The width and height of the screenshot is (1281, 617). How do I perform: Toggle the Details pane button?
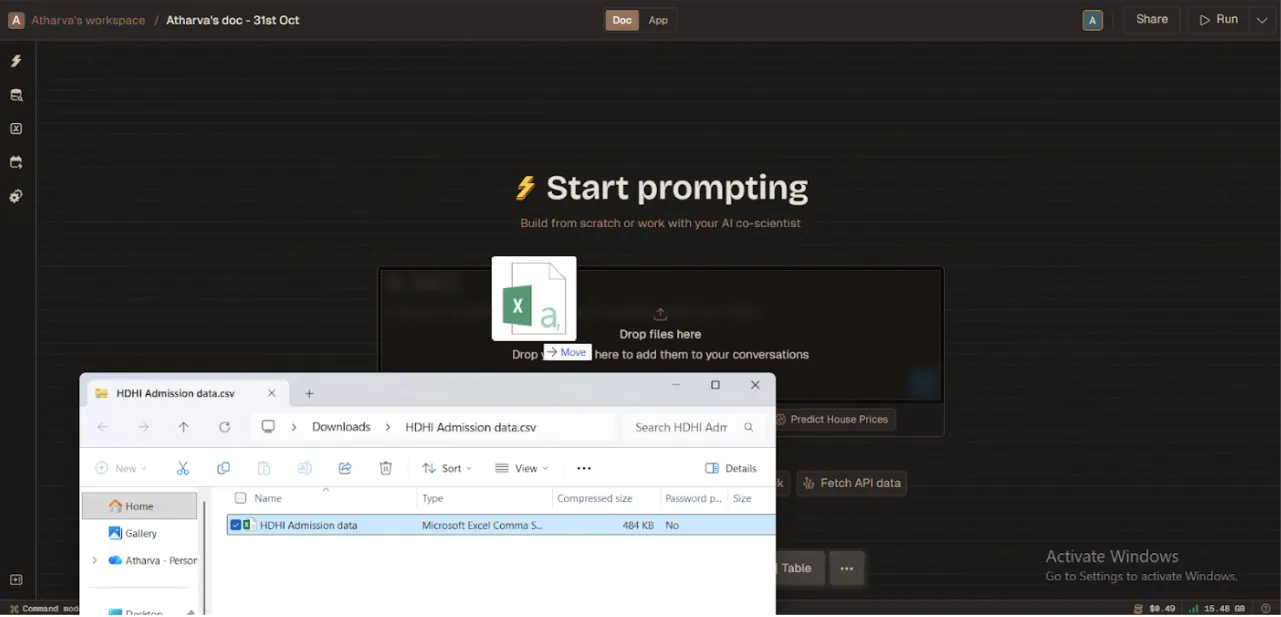pyautogui.click(x=731, y=468)
